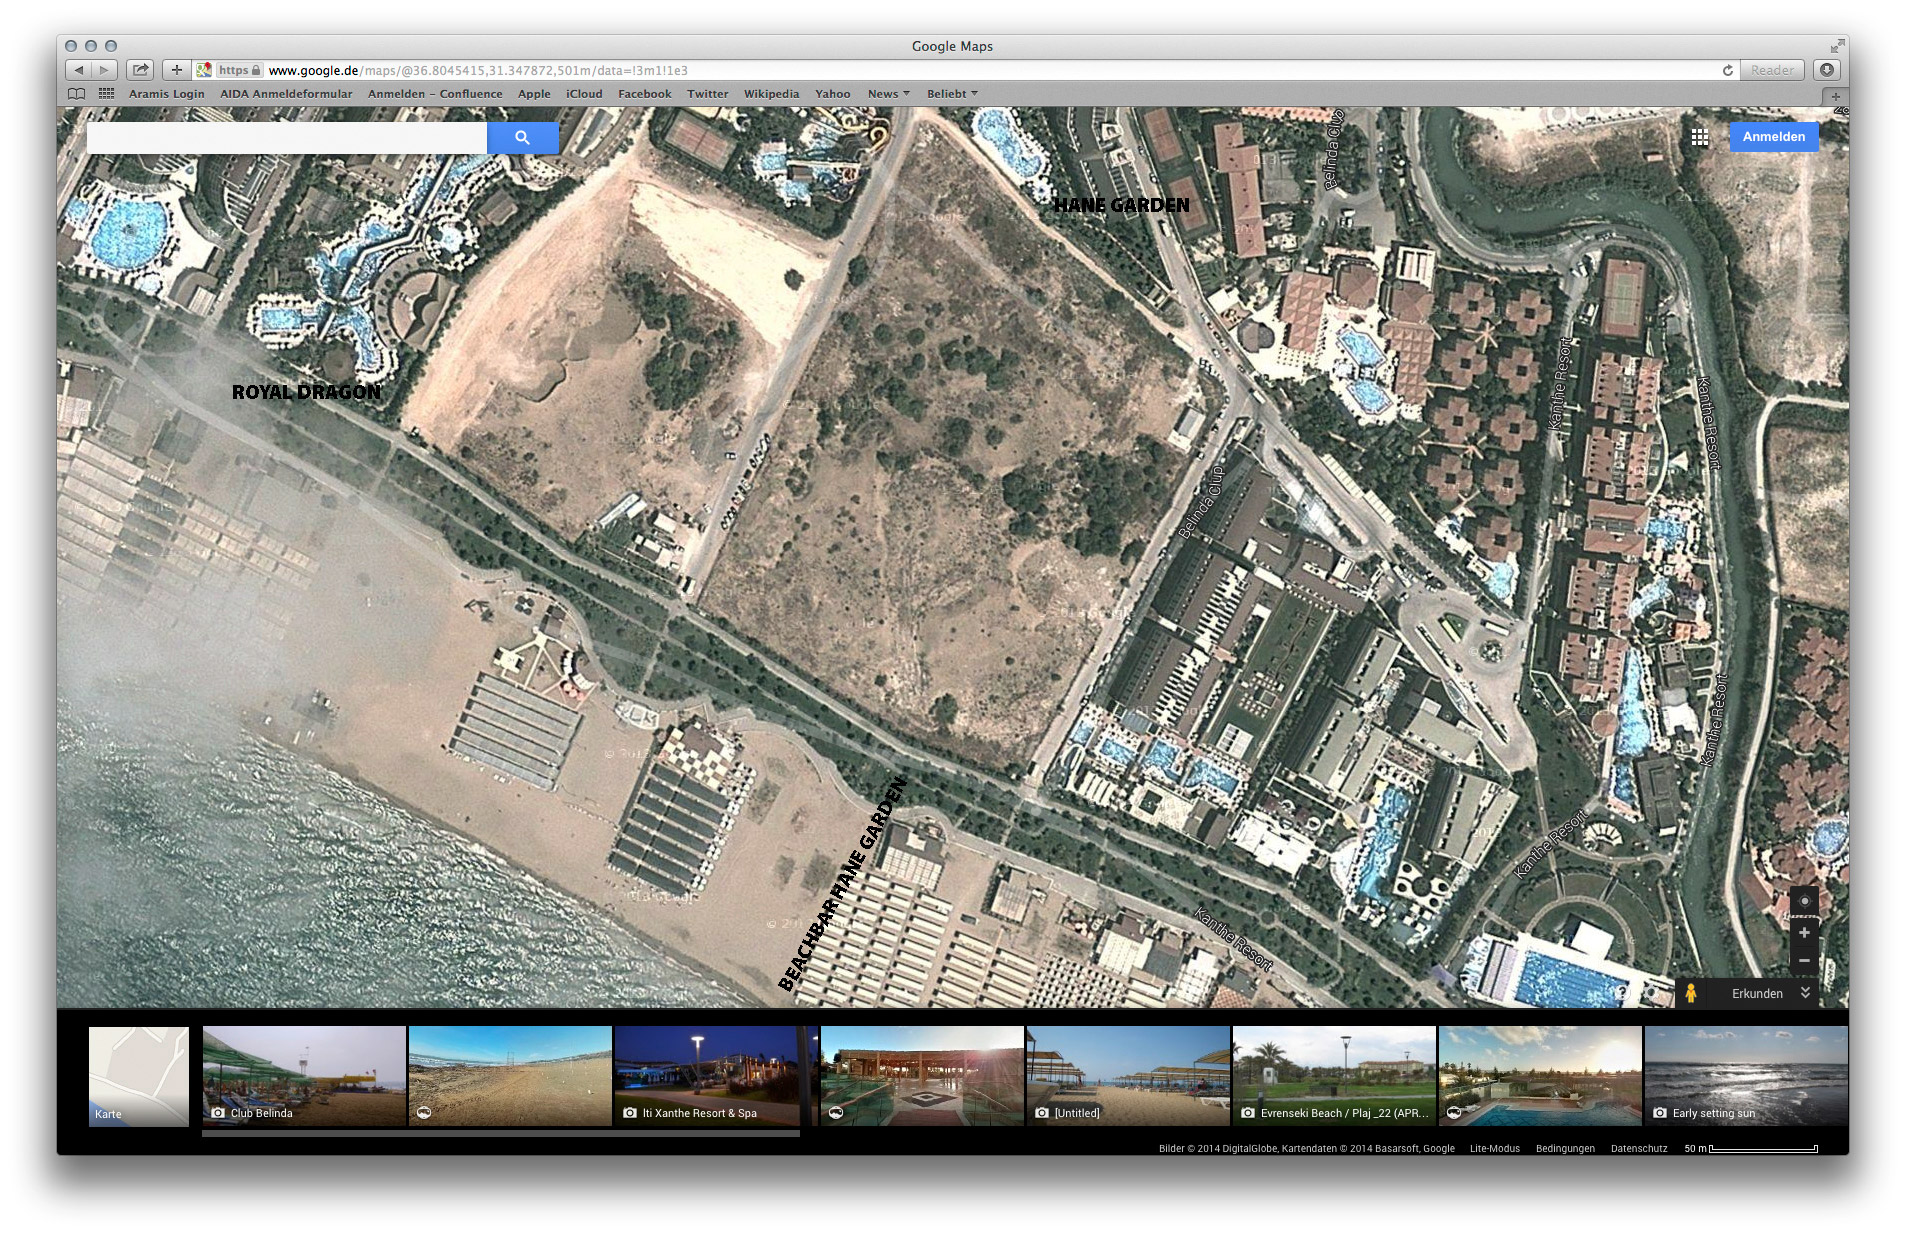Zoom in on the map
This screenshot has height=1234, width=1906.
[x=1803, y=933]
